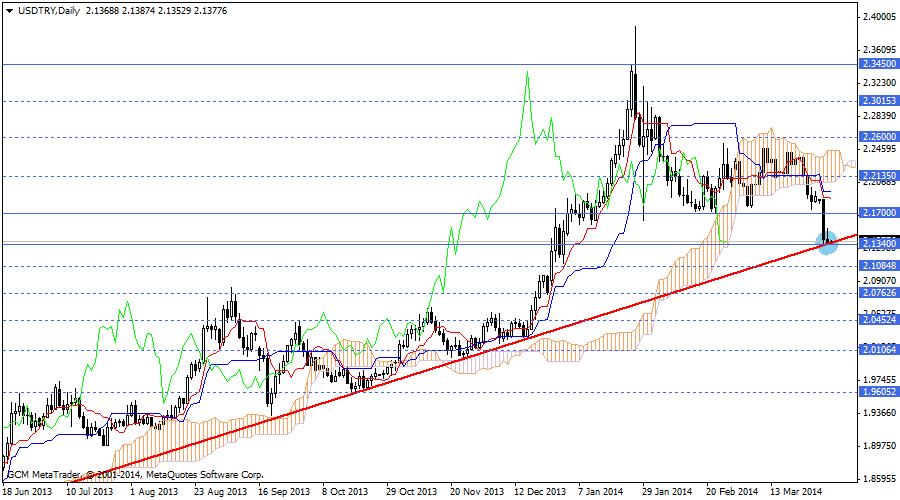
Task: Click the 7 Jan 2014 date label
Action: click(x=601, y=492)
